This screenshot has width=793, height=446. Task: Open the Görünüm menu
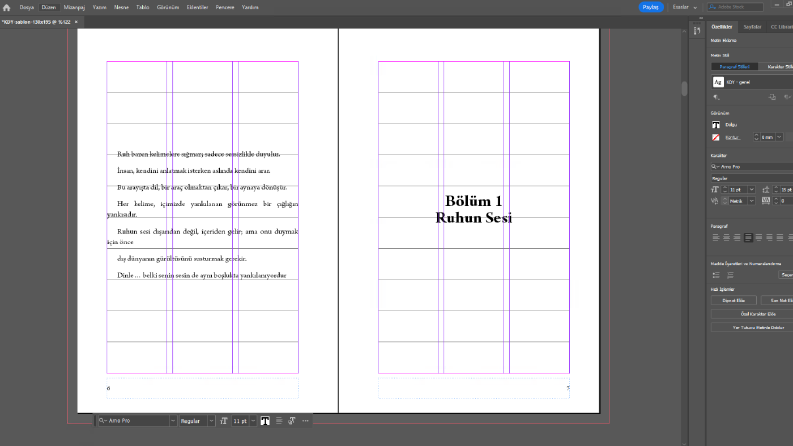click(168, 8)
